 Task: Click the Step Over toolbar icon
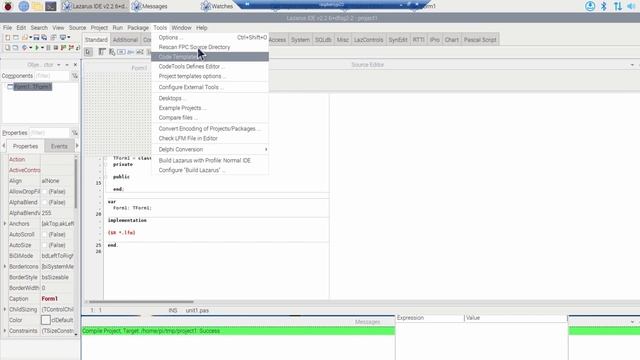click(71, 48)
